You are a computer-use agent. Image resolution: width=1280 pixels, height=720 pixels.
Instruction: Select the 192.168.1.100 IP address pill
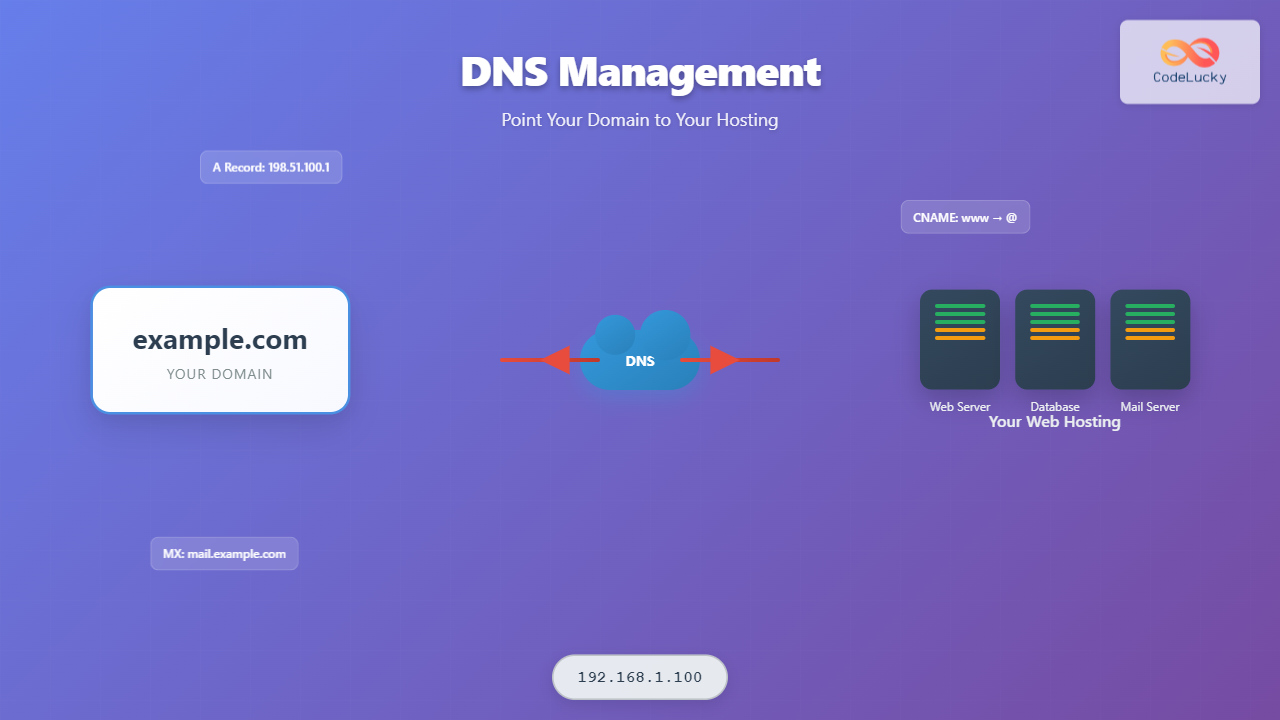click(x=640, y=677)
